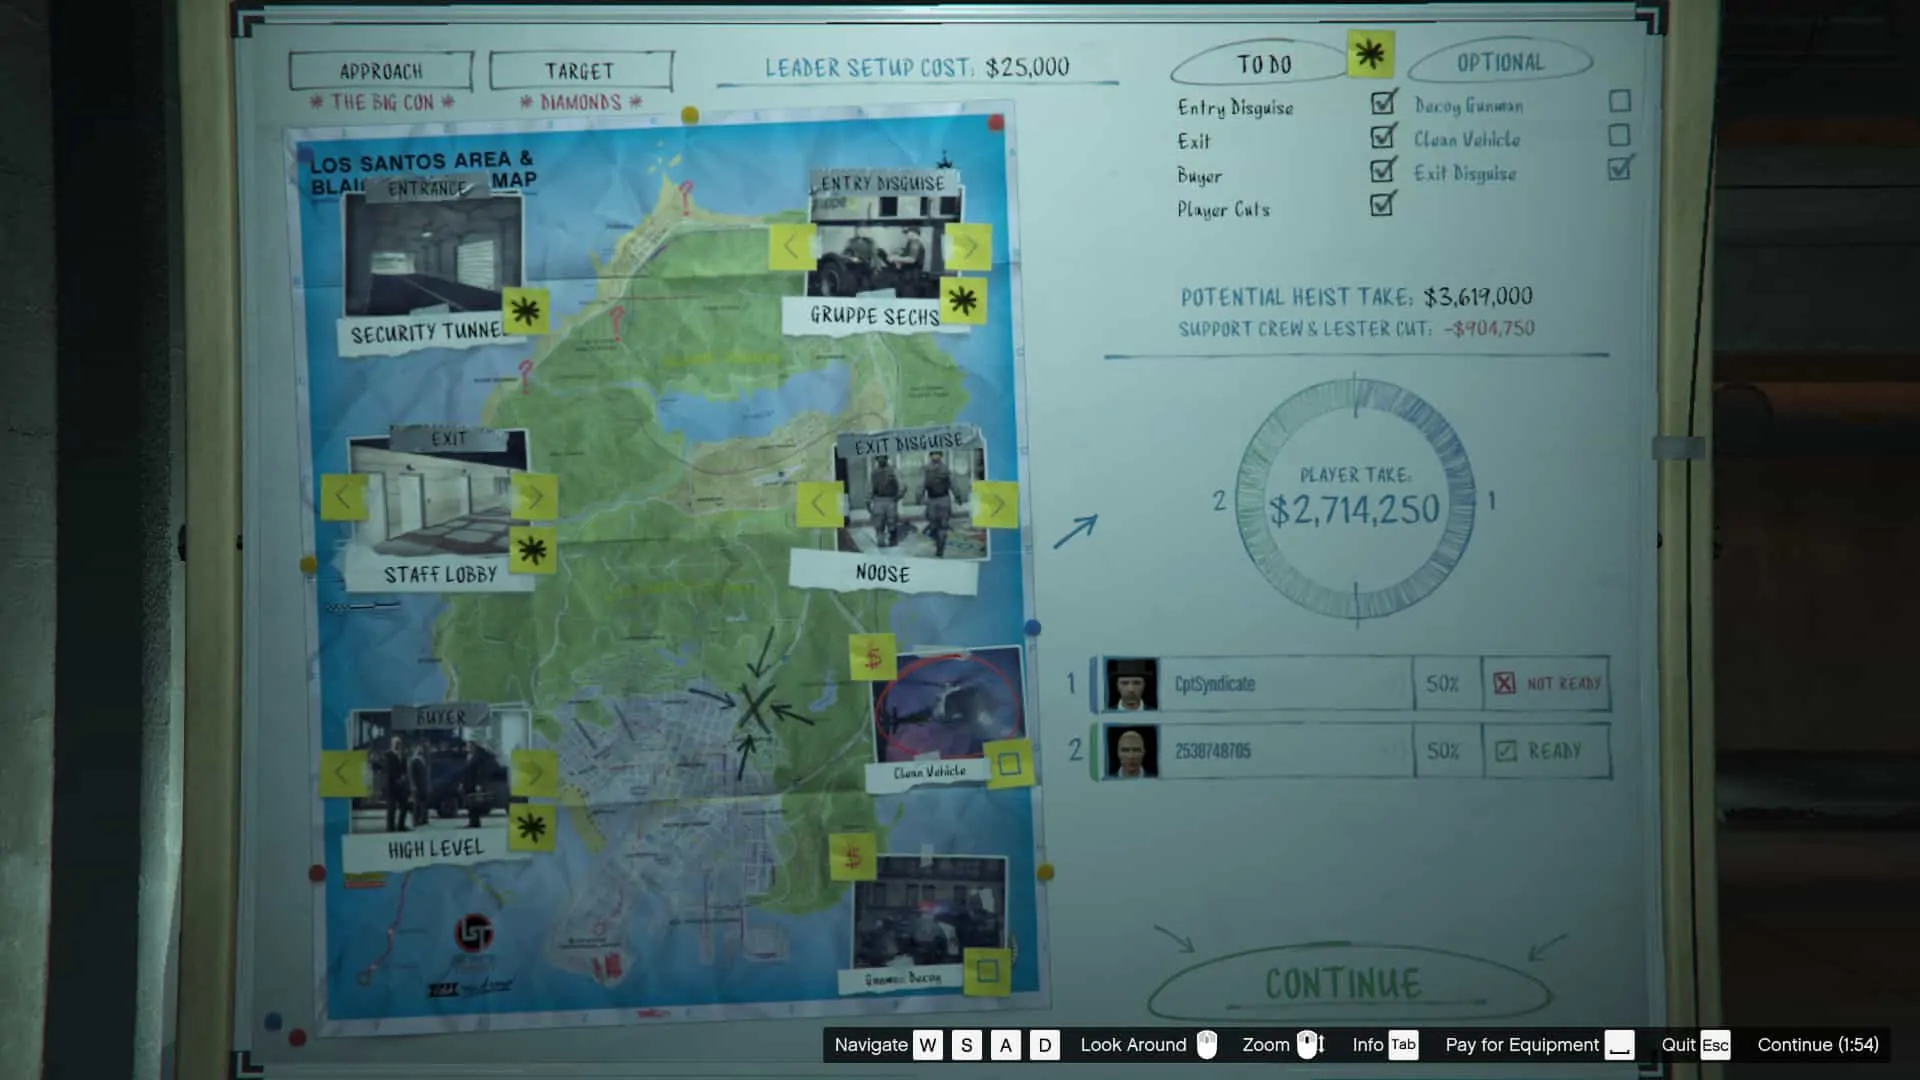Cycle Buyer to next option arrow

[x=533, y=772]
